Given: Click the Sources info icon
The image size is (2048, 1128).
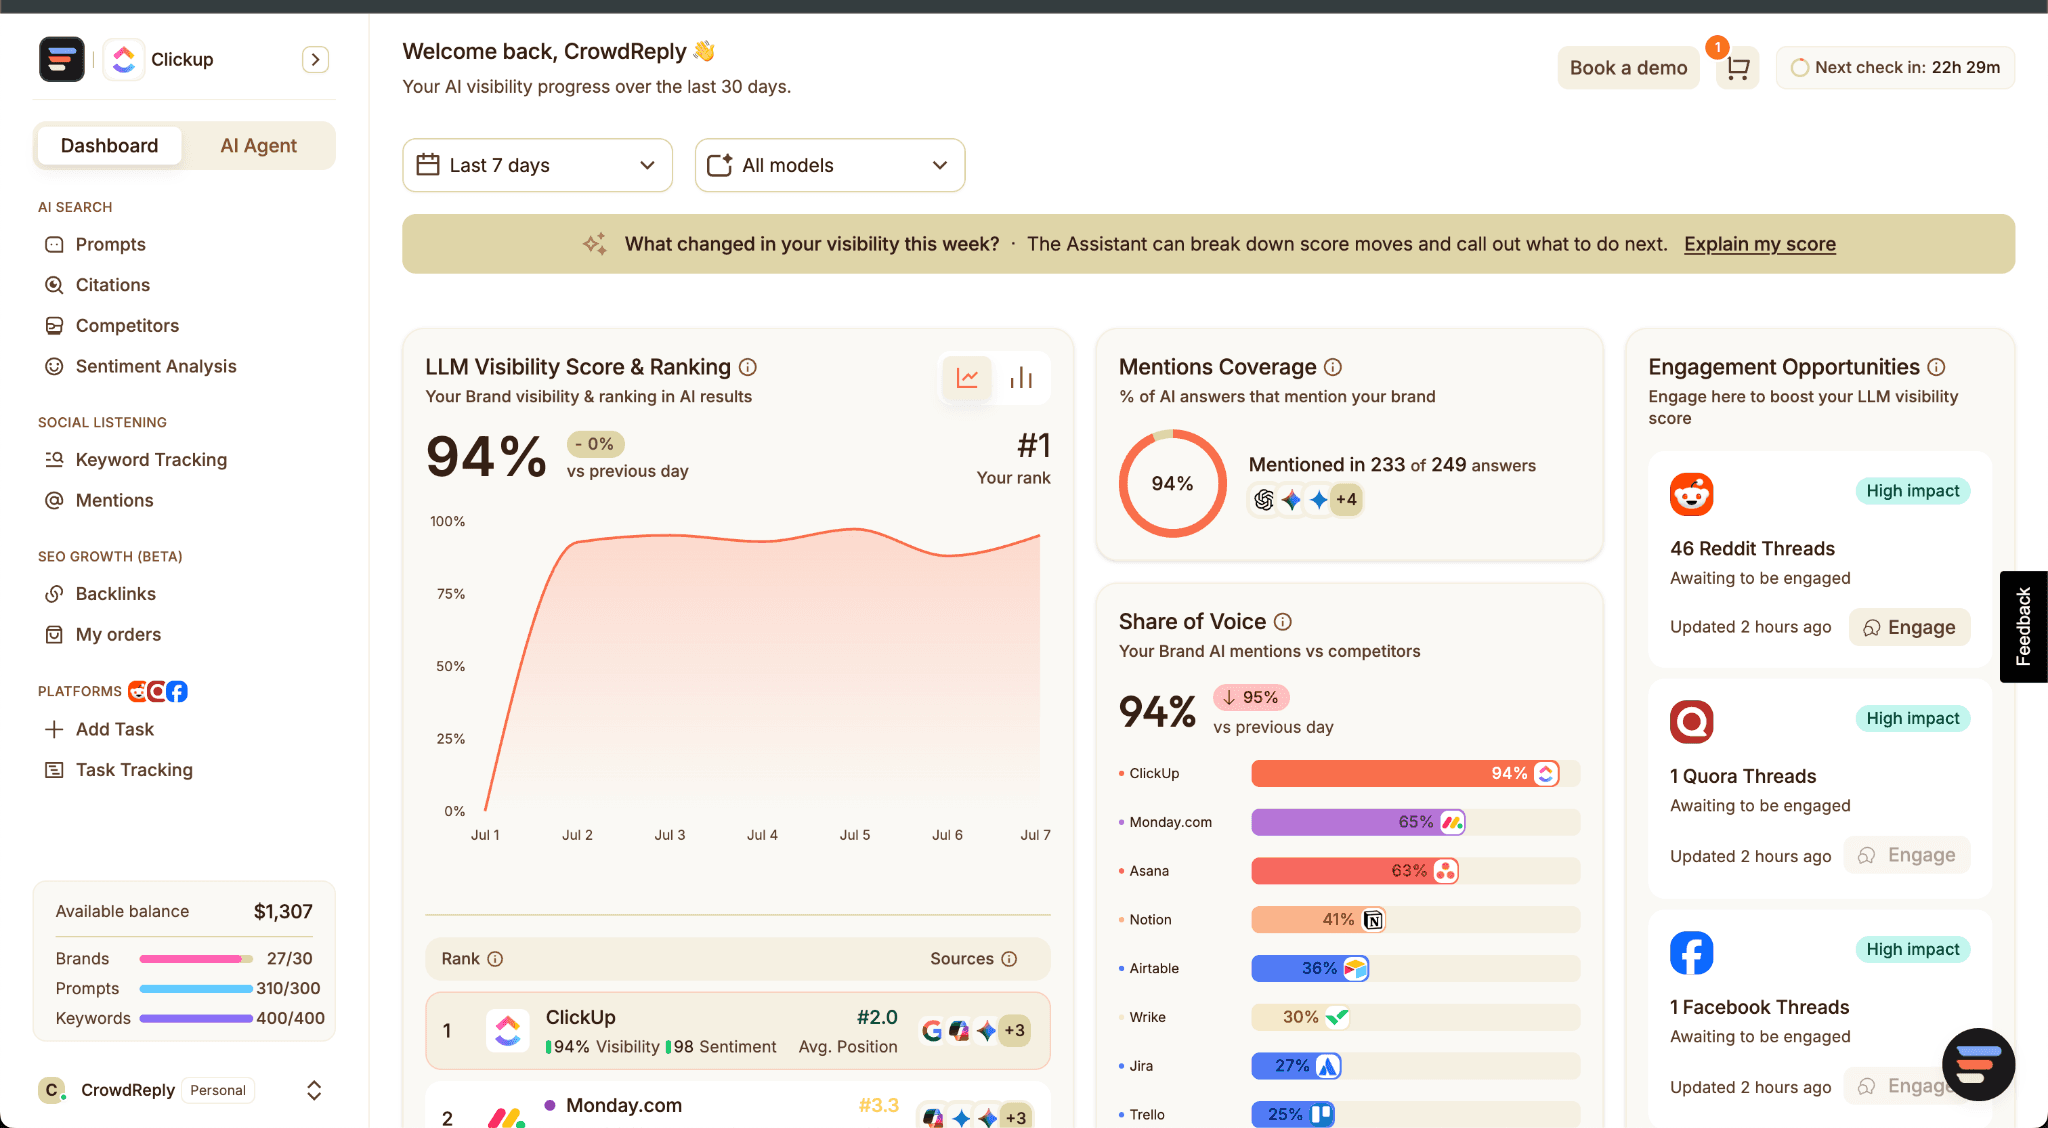Looking at the screenshot, I should (x=1009, y=959).
